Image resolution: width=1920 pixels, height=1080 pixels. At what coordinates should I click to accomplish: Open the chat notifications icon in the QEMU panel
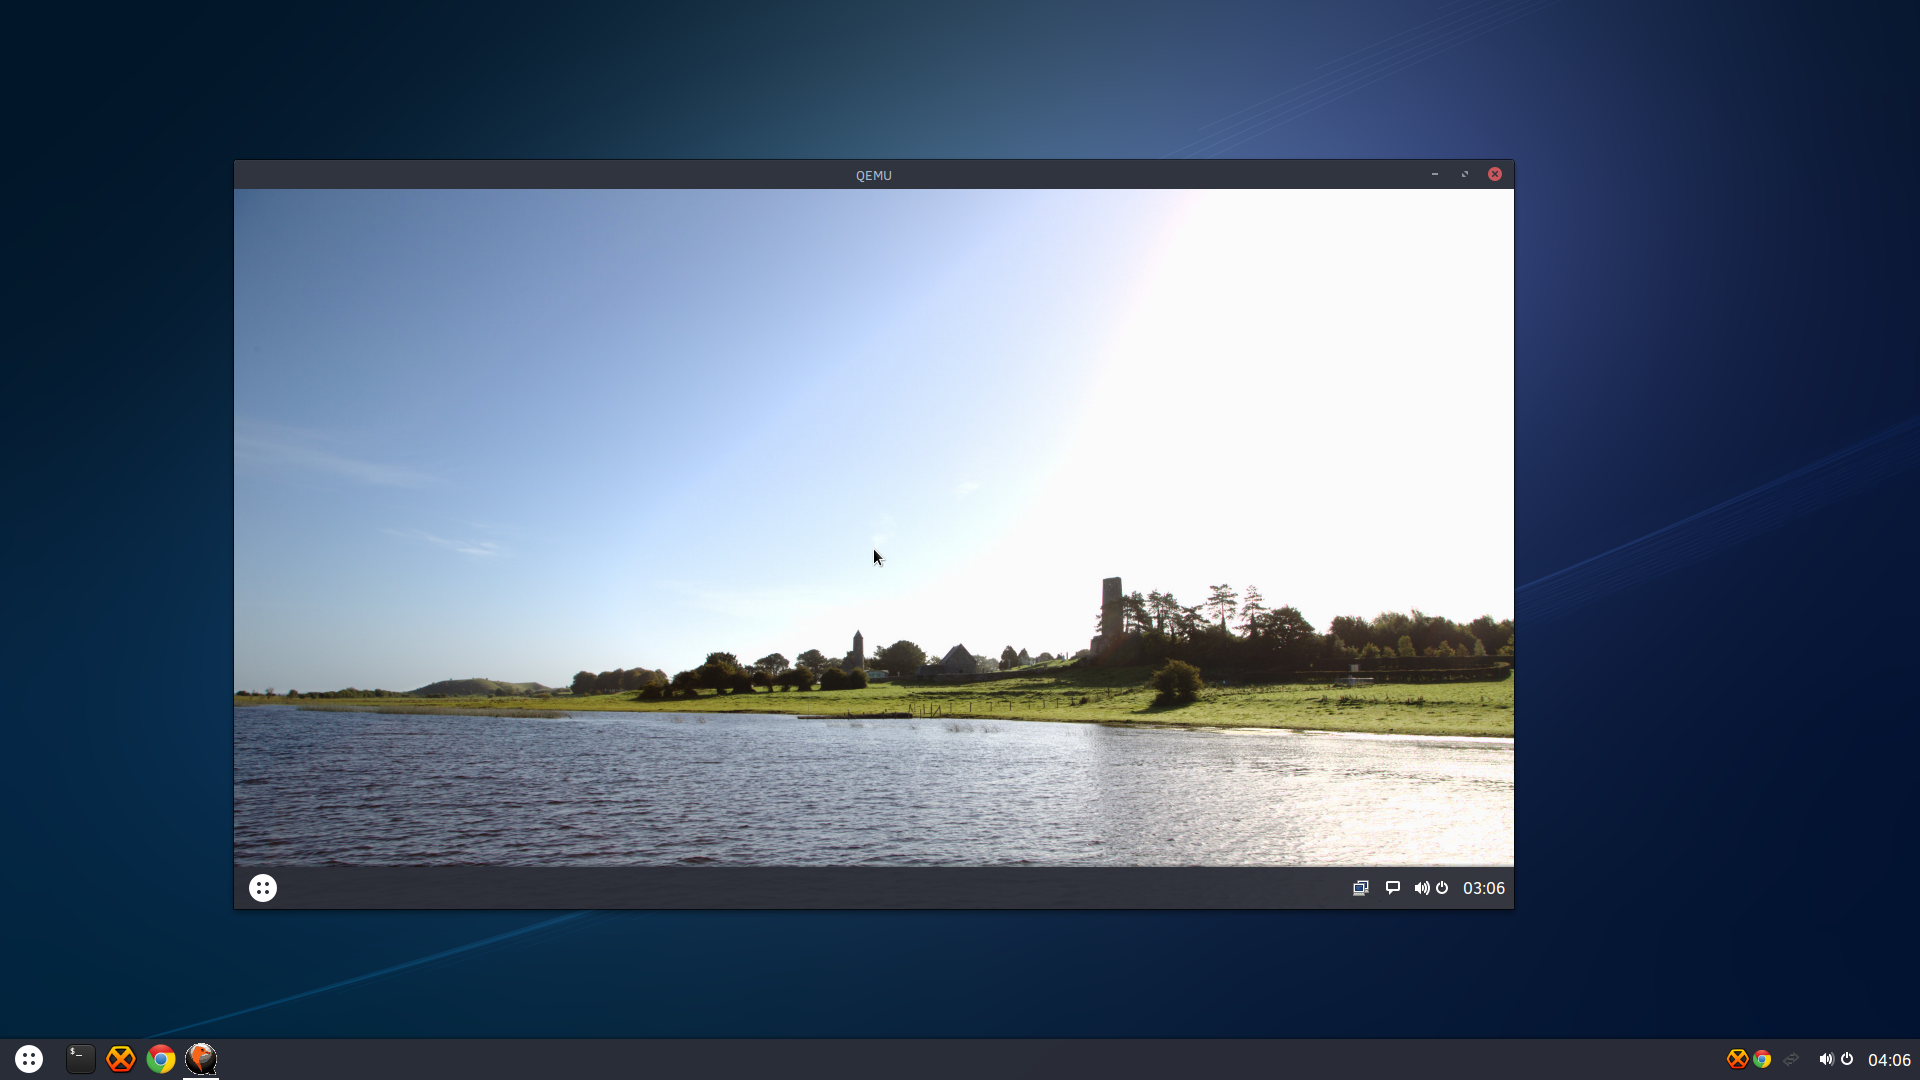[x=1392, y=888]
